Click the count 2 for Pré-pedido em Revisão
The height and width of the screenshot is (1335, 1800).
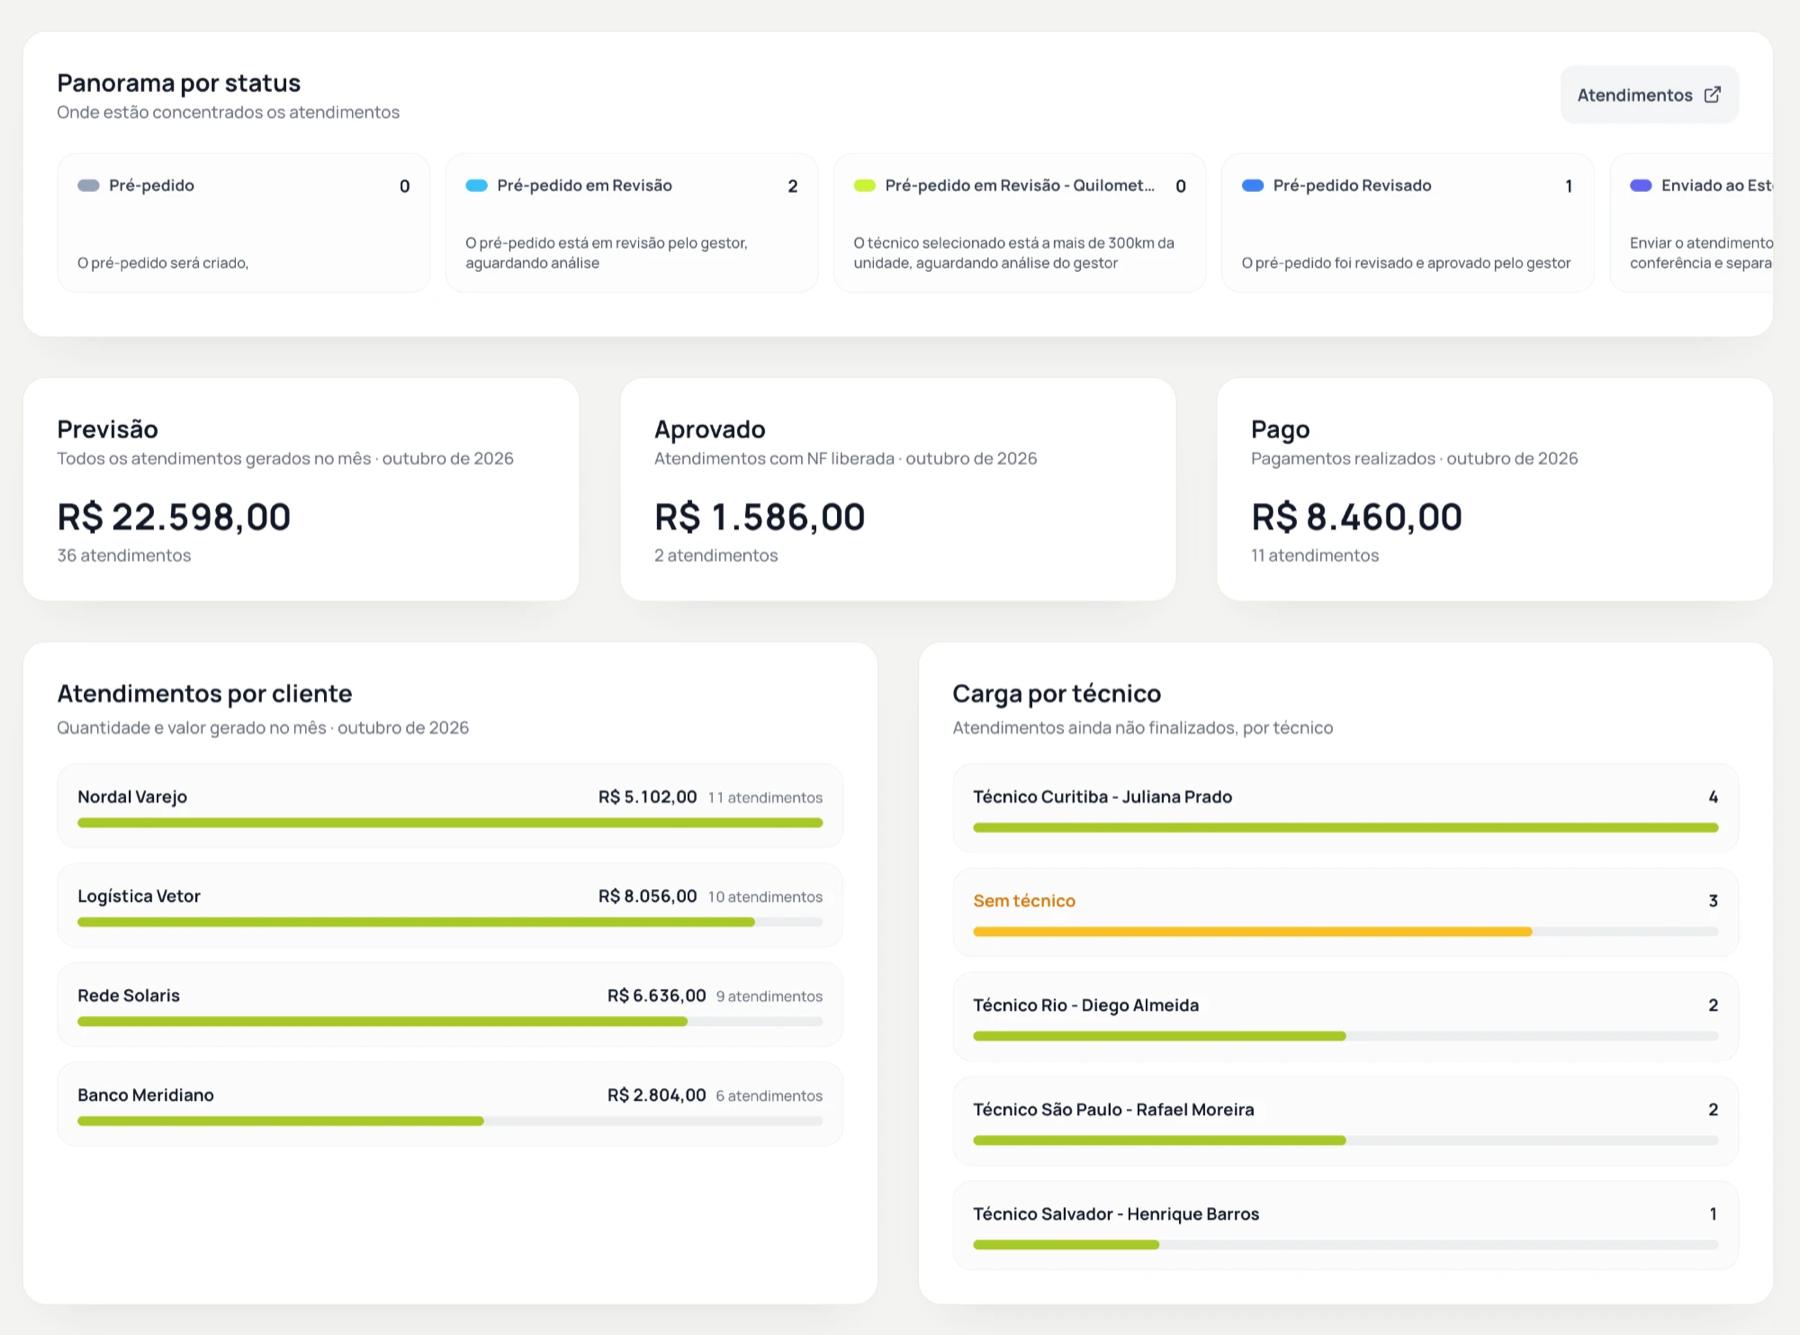pos(793,186)
